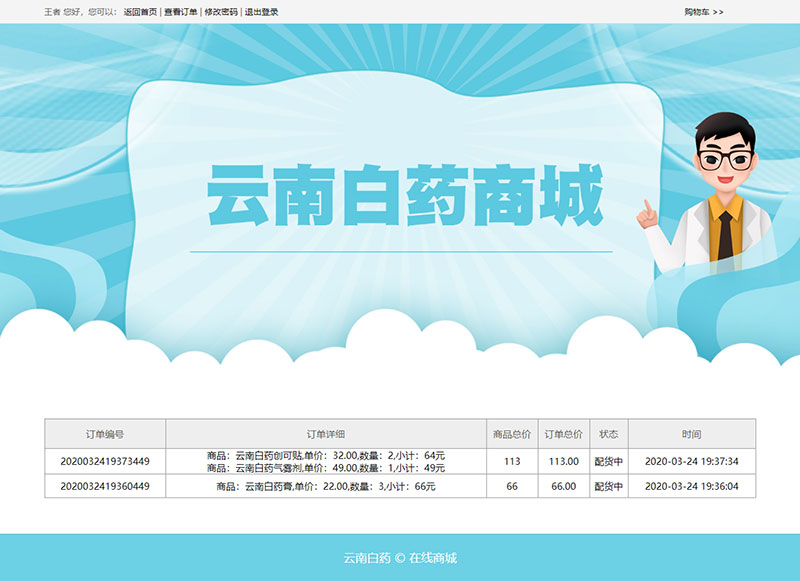Log out via 退出登录
The height and width of the screenshot is (581, 800).
tap(262, 12)
